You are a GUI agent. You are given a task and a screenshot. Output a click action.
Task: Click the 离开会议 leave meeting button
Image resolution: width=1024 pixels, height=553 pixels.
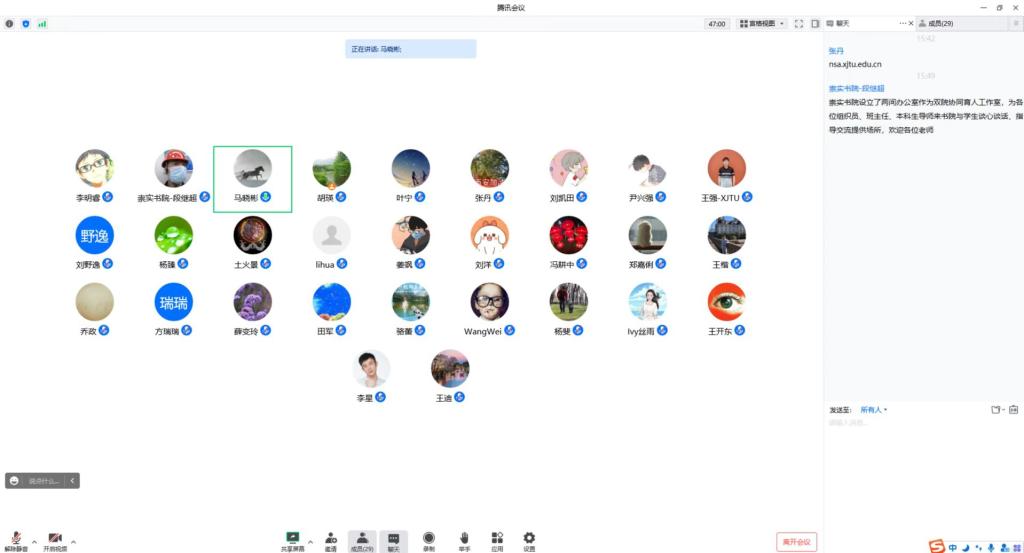tap(796, 541)
